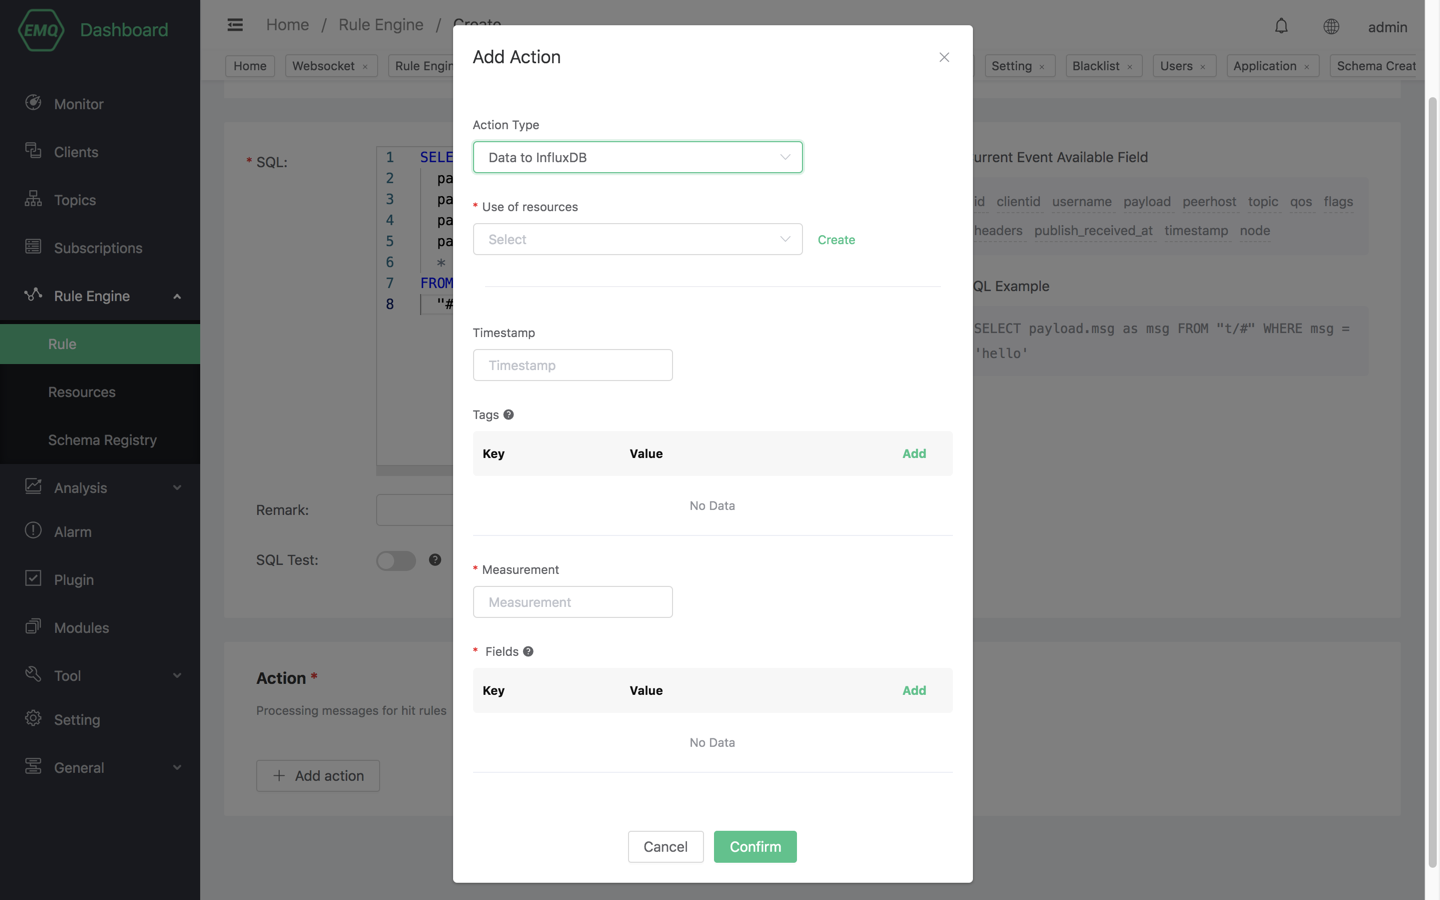Open the language globe icon
The height and width of the screenshot is (900, 1440).
tap(1331, 27)
